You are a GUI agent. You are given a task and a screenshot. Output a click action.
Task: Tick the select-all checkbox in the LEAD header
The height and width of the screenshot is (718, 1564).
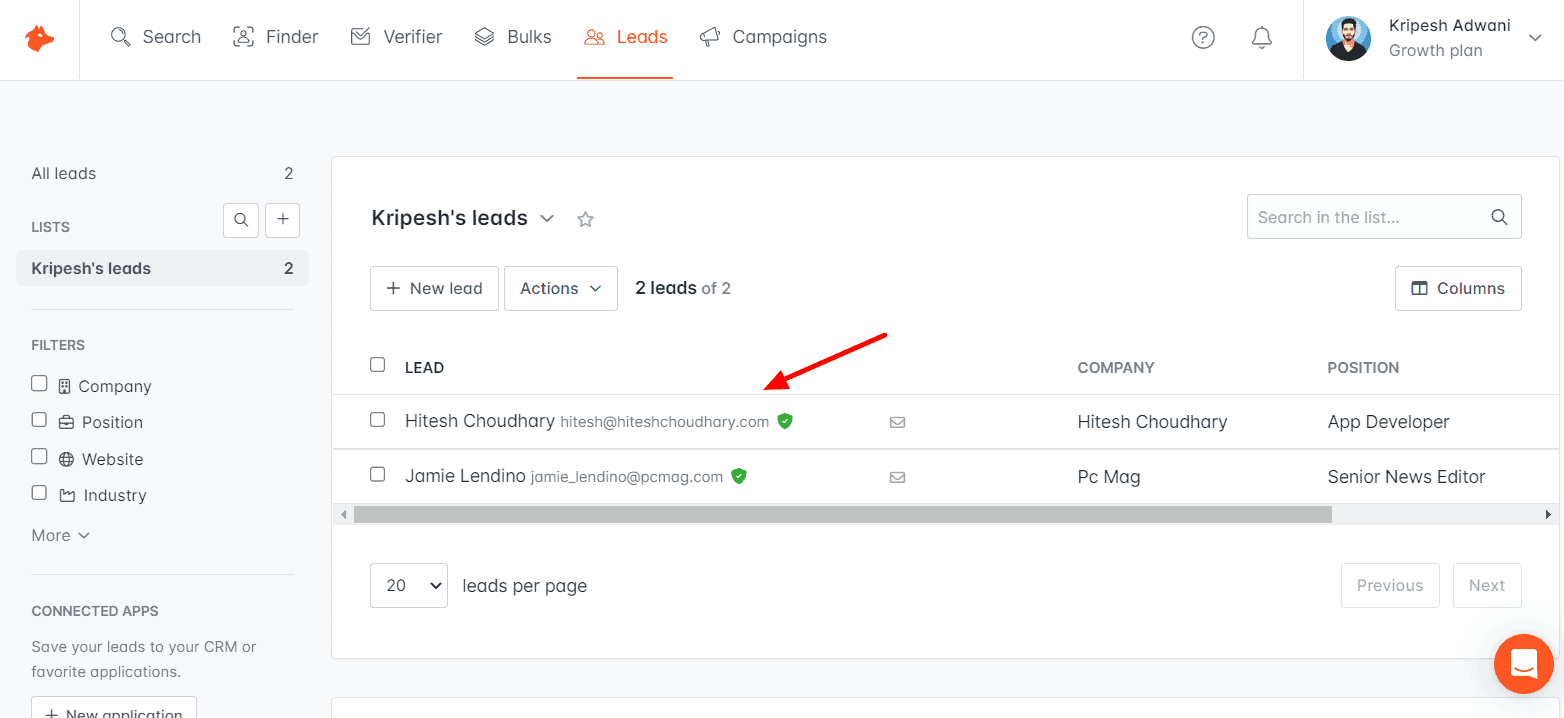pyautogui.click(x=377, y=365)
